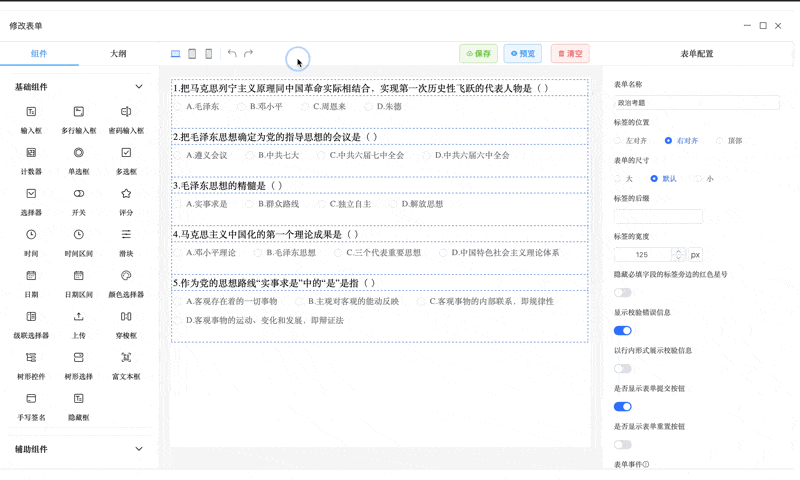
Task: Select the 富文本框 rich text component
Action: click(126, 358)
